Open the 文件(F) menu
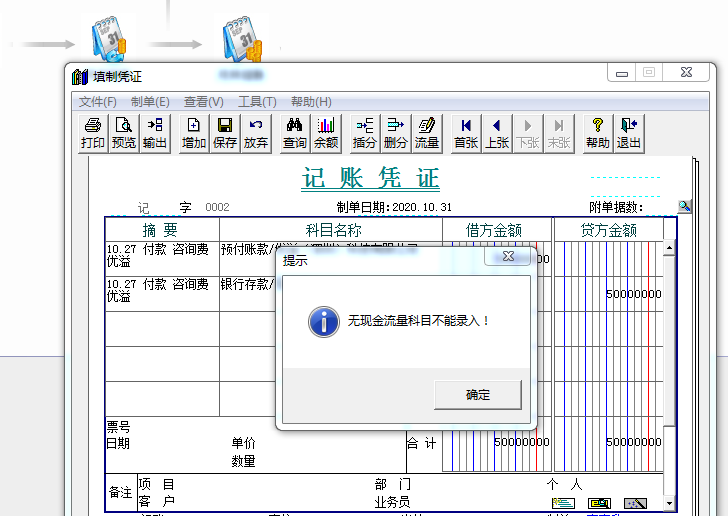 pos(98,102)
